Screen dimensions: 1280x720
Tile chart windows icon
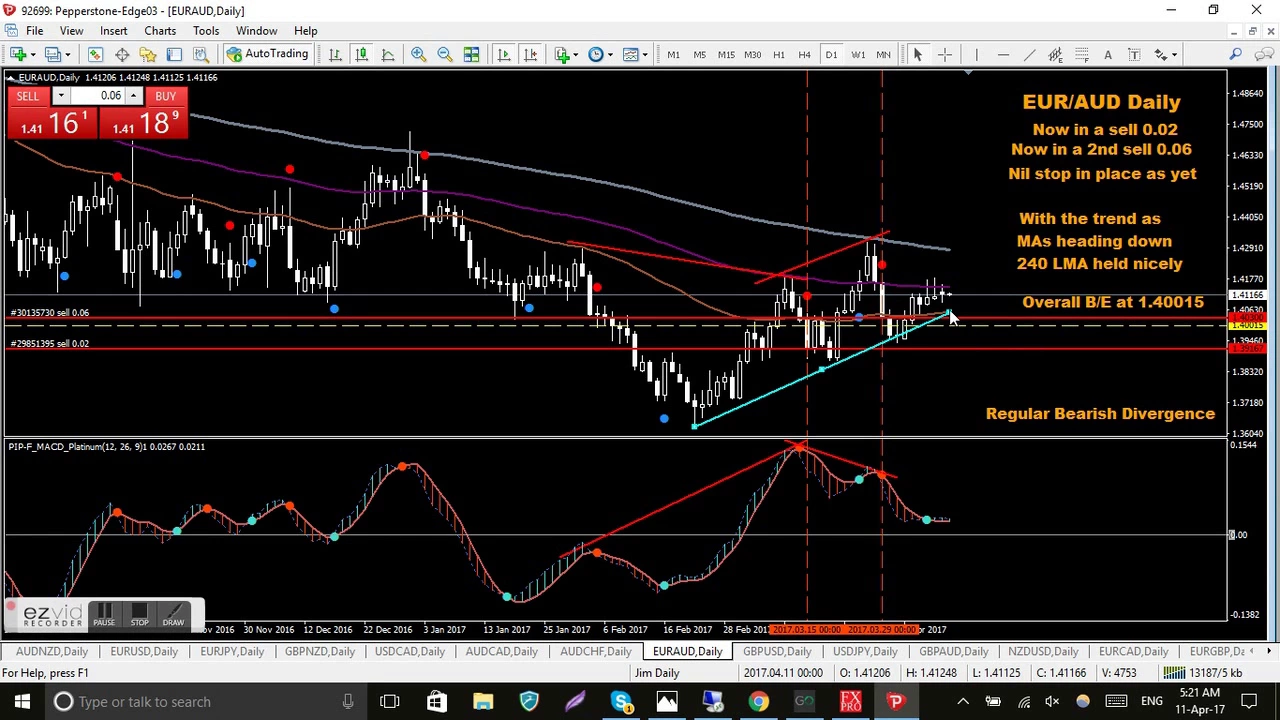(x=471, y=54)
